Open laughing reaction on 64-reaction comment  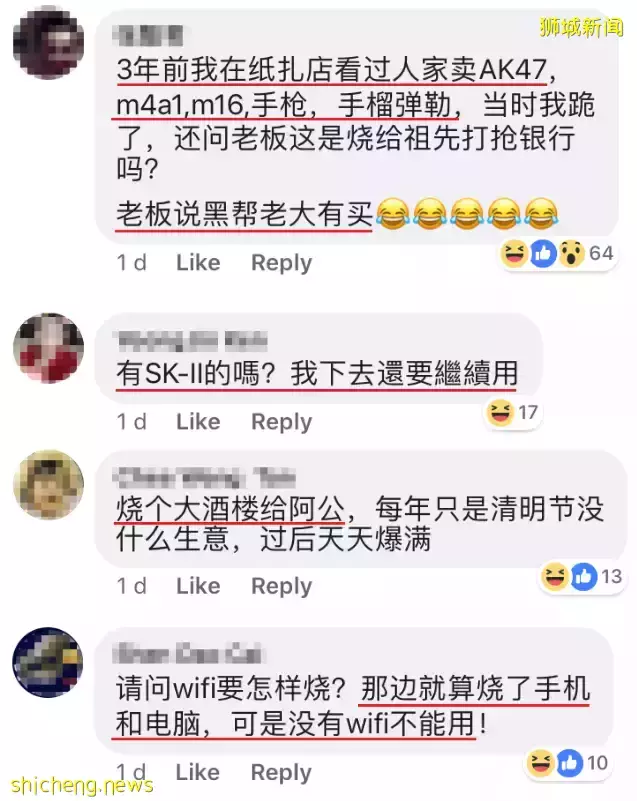tap(514, 253)
